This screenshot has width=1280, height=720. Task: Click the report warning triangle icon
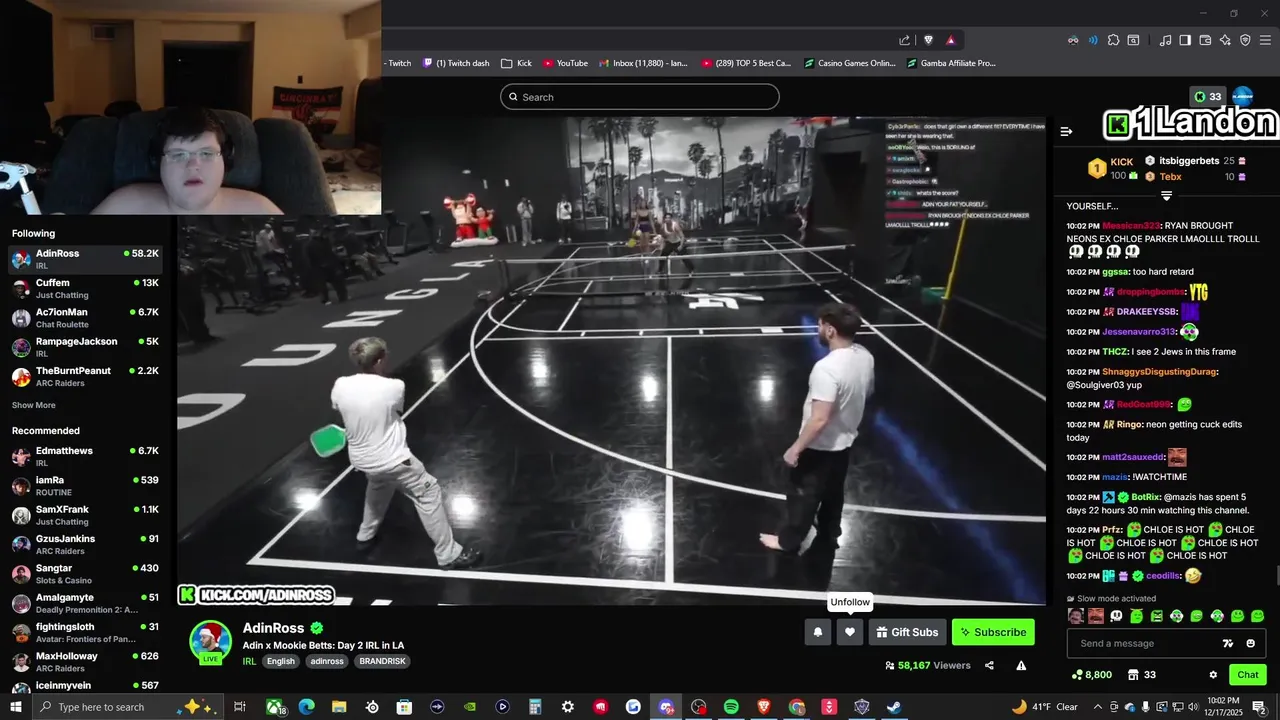(1021, 665)
